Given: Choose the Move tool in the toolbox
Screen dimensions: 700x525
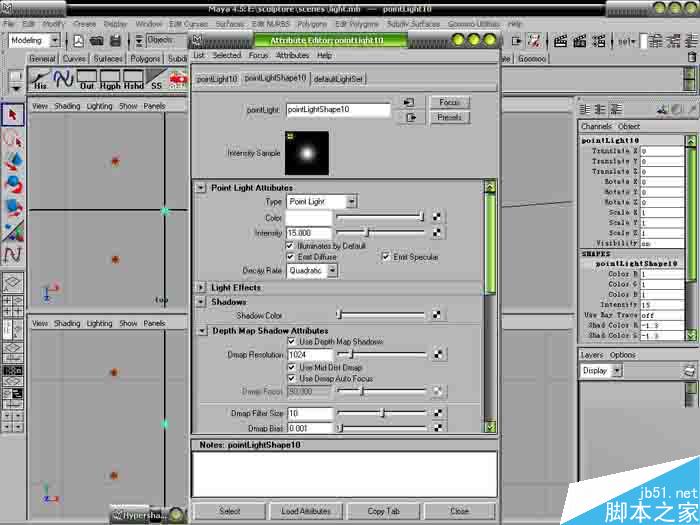Looking at the screenshot, I should pos(12,162).
